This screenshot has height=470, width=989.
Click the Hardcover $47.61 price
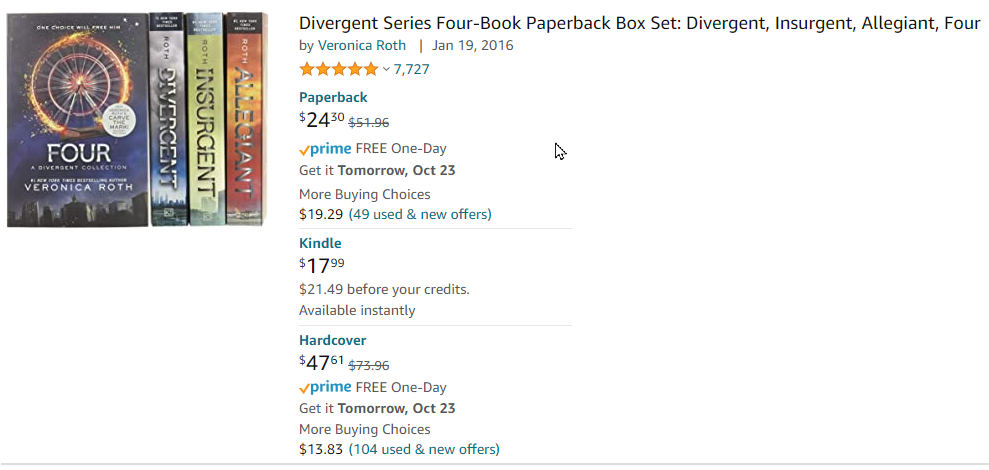[x=322, y=363]
